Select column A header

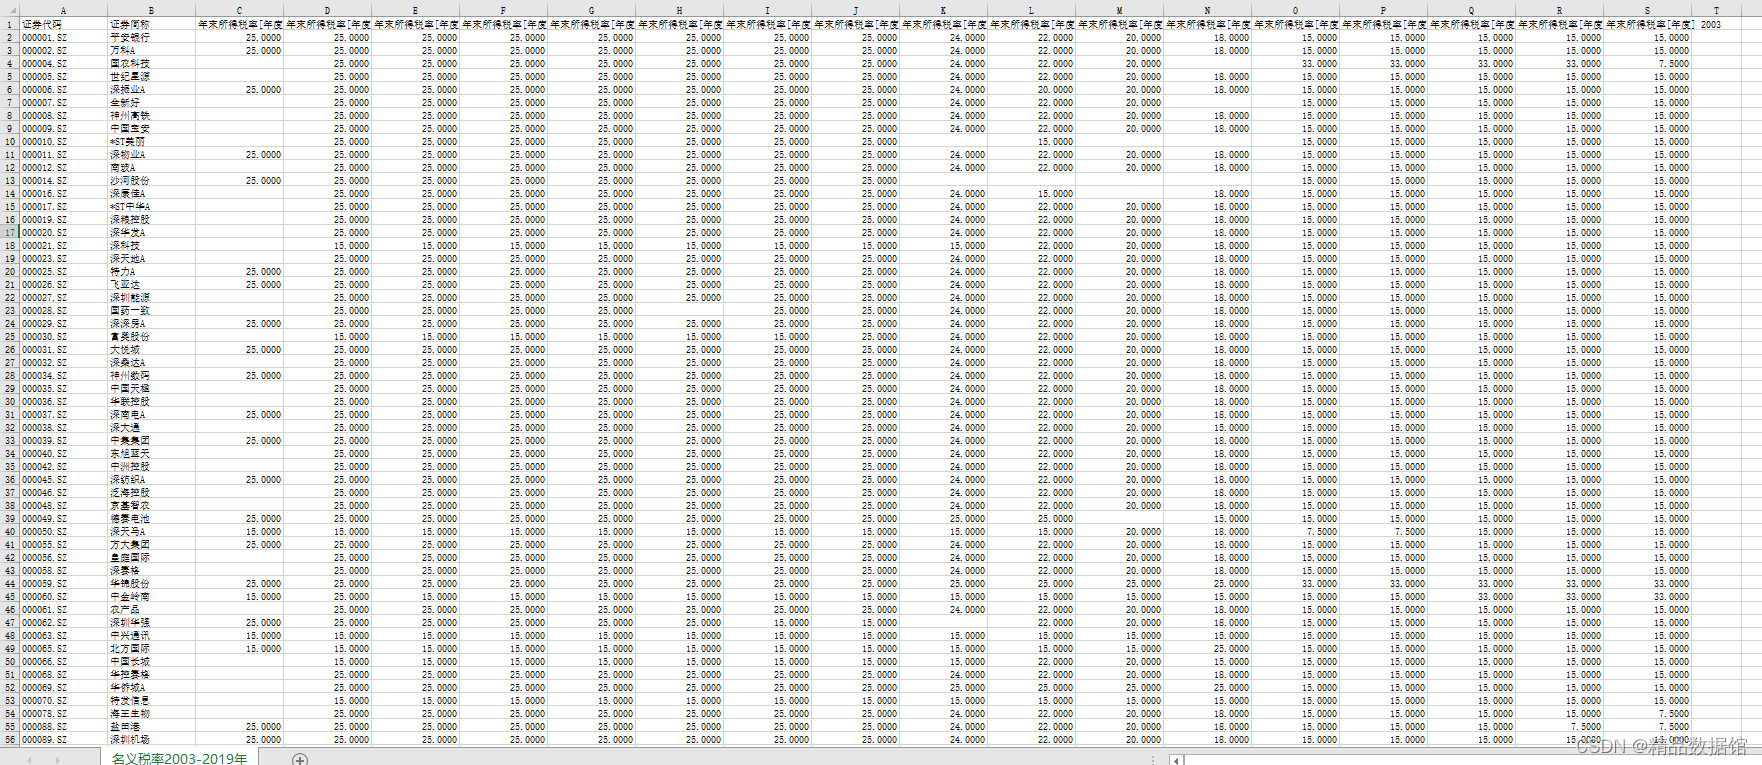(x=64, y=10)
